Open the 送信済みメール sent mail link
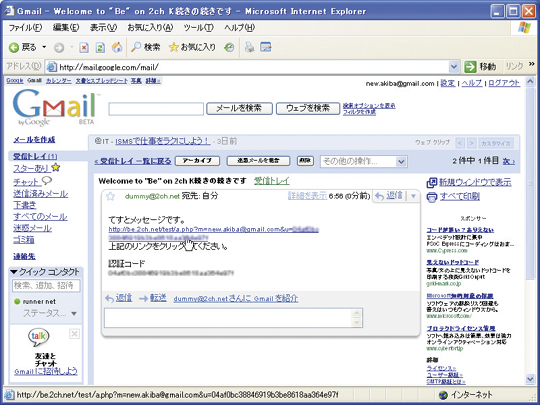 coord(41,194)
